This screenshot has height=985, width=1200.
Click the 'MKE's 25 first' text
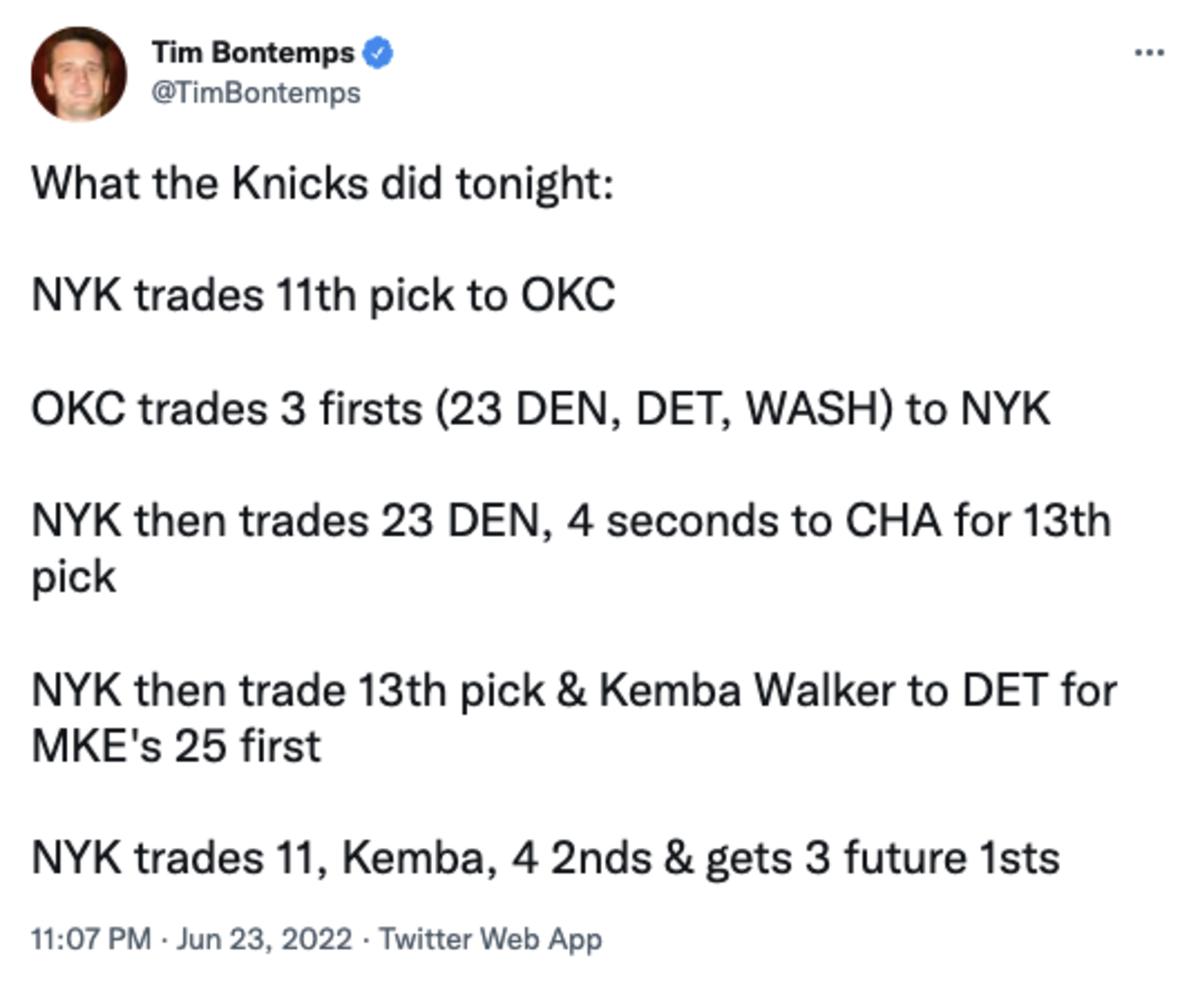(176, 746)
